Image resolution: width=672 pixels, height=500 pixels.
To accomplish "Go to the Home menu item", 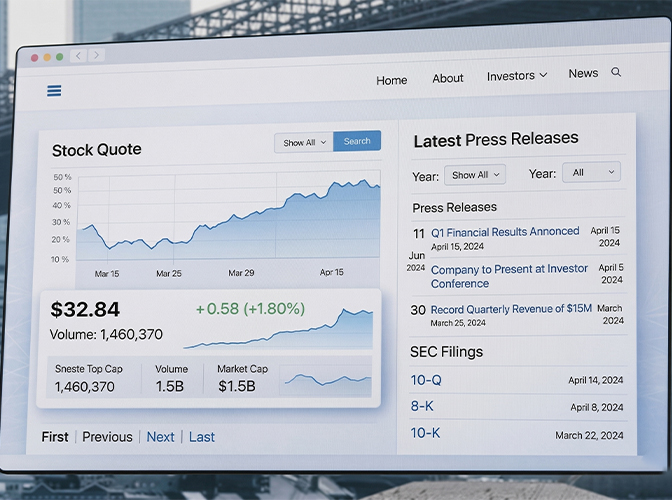I will pos(391,80).
